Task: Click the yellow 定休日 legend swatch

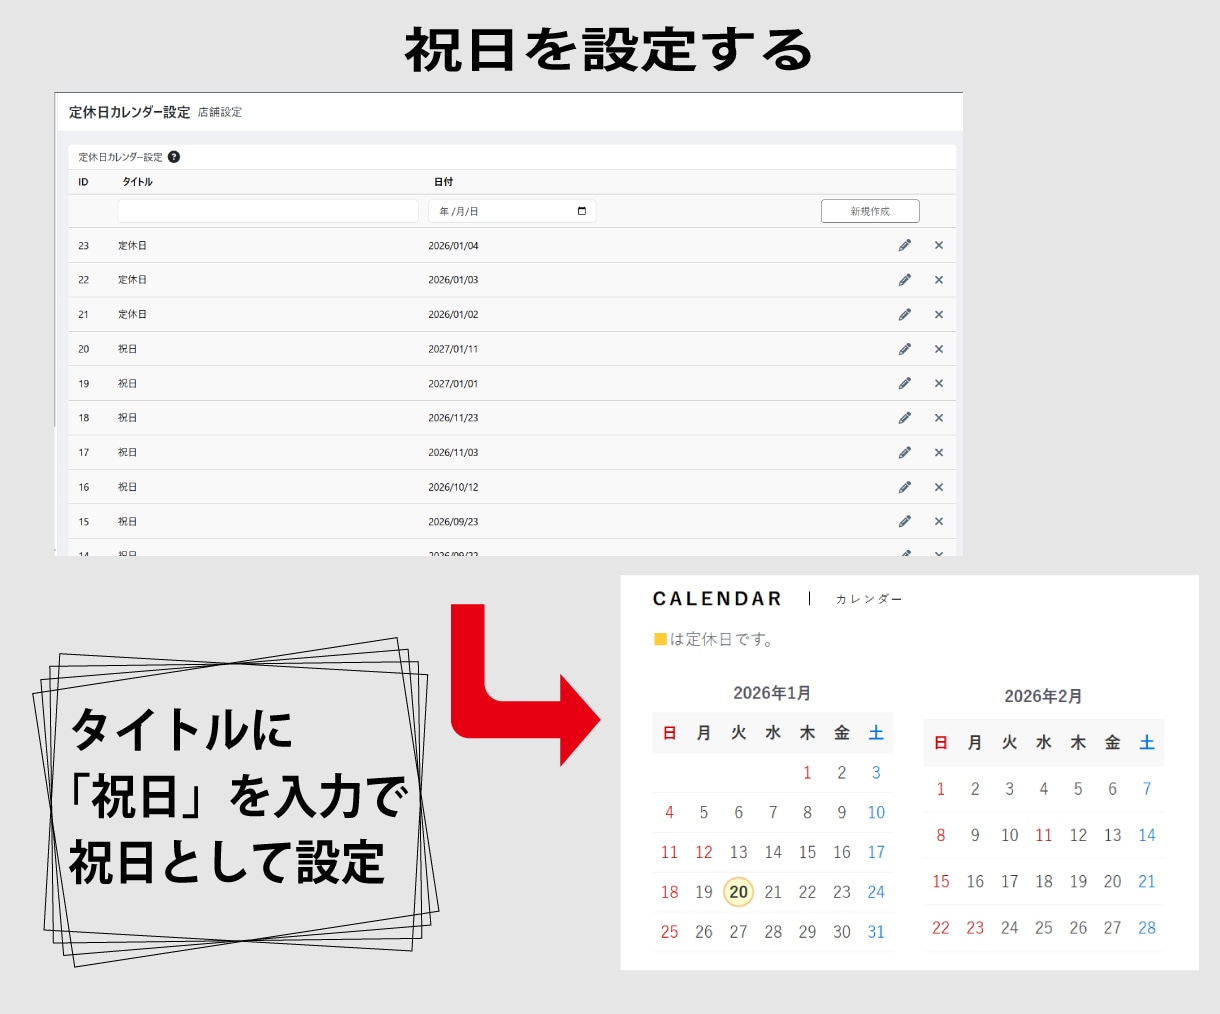Action: click(660, 639)
